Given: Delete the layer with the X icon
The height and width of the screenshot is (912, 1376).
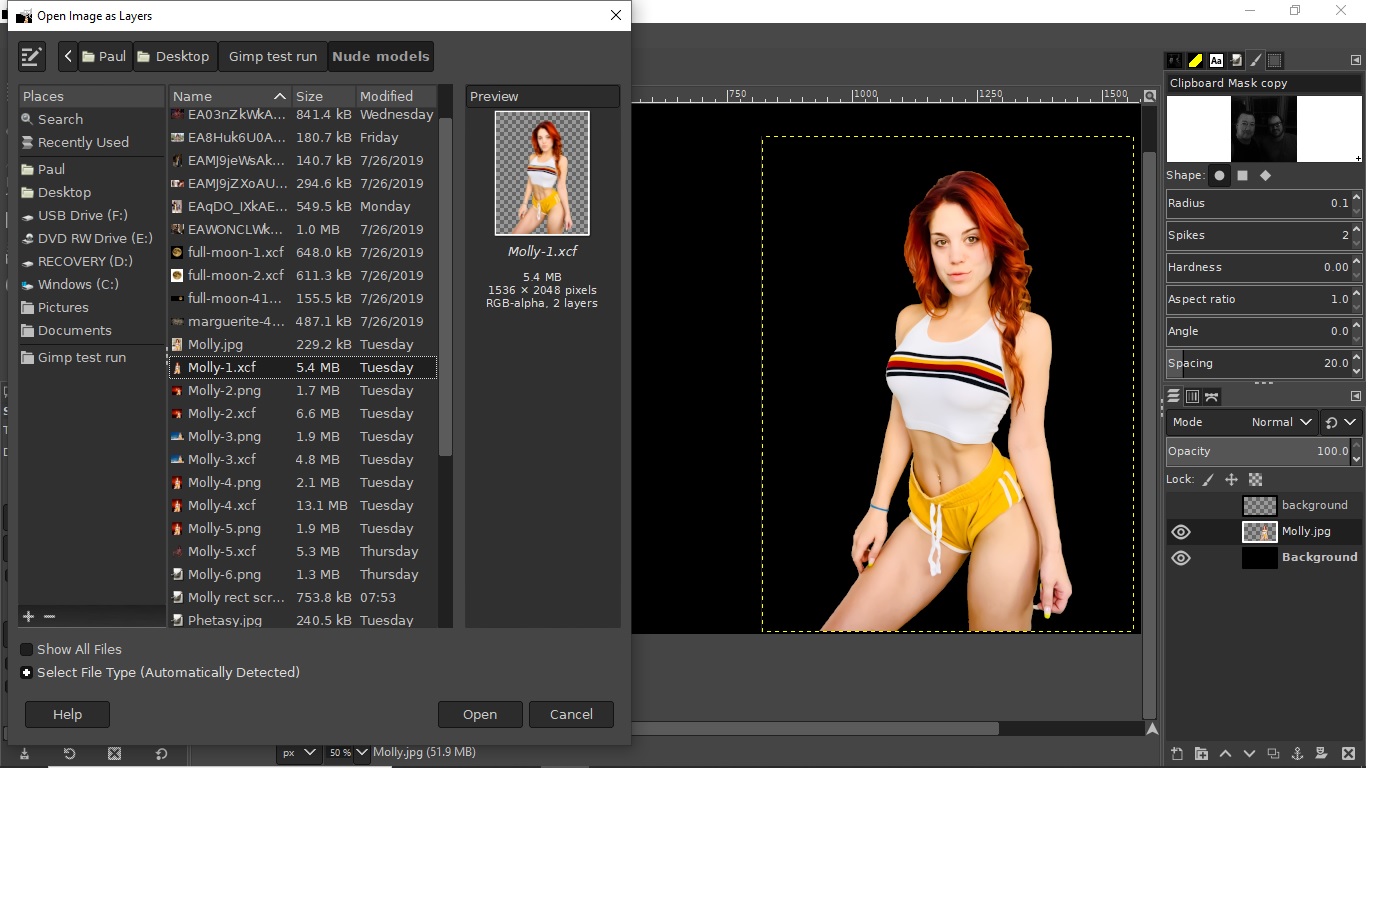Looking at the screenshot, I should coord(1348,754).
